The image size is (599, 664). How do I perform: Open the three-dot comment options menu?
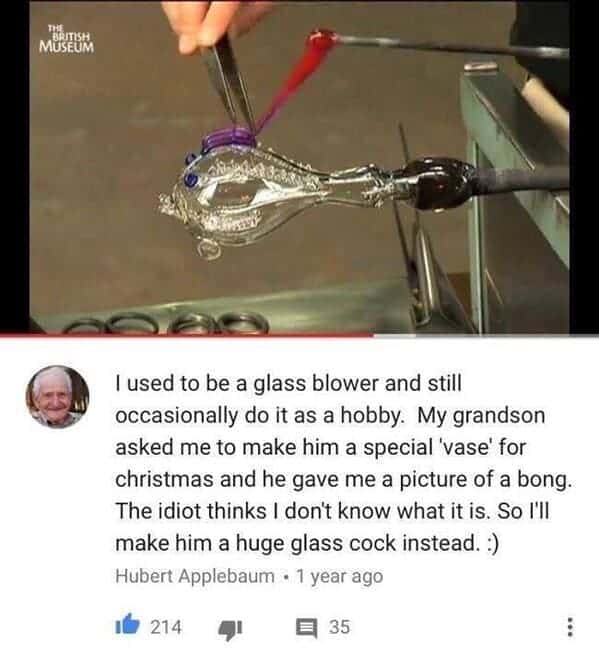pyautogui.click(x=570, y=627)
